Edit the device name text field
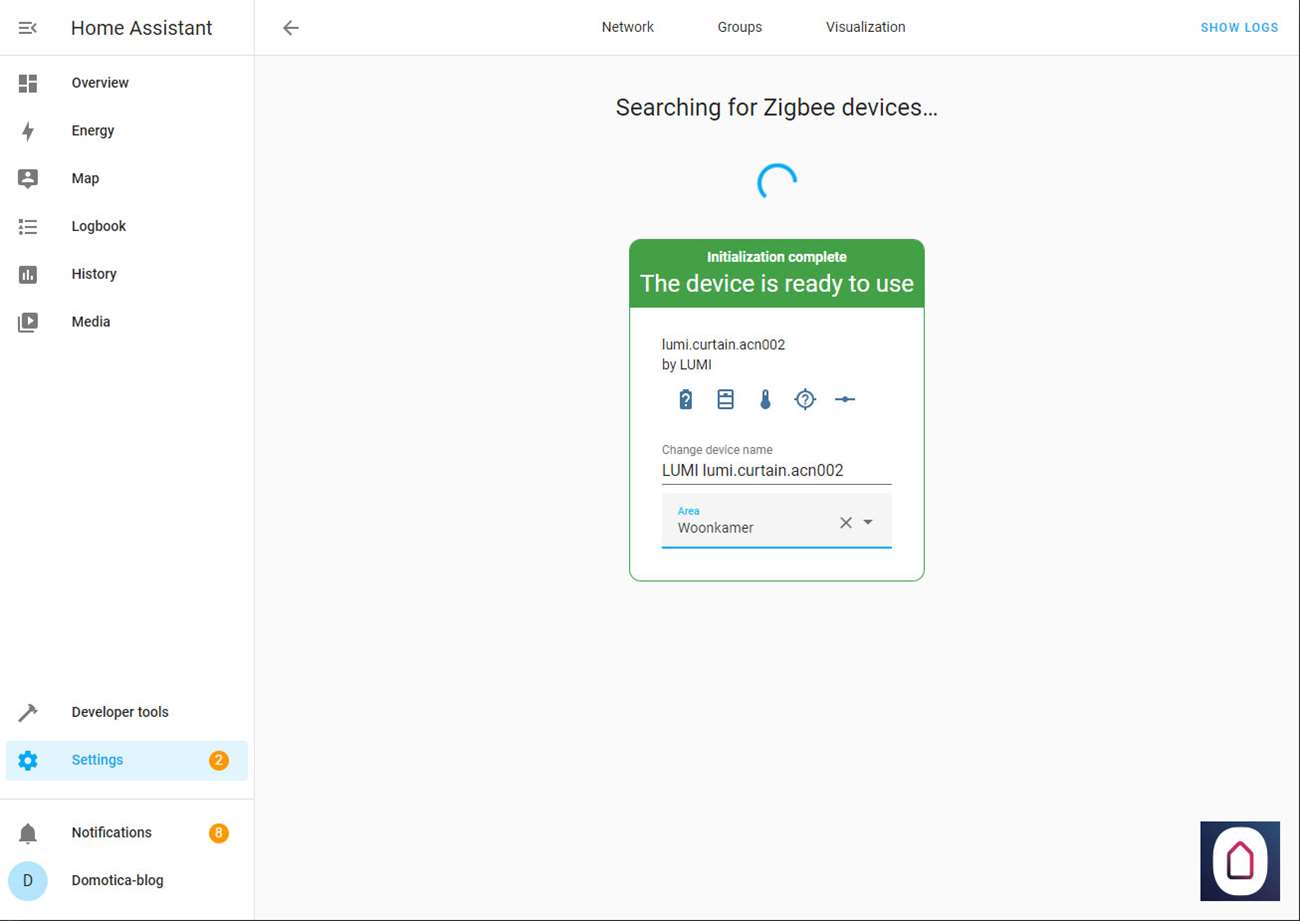 (x=775, y=470)
